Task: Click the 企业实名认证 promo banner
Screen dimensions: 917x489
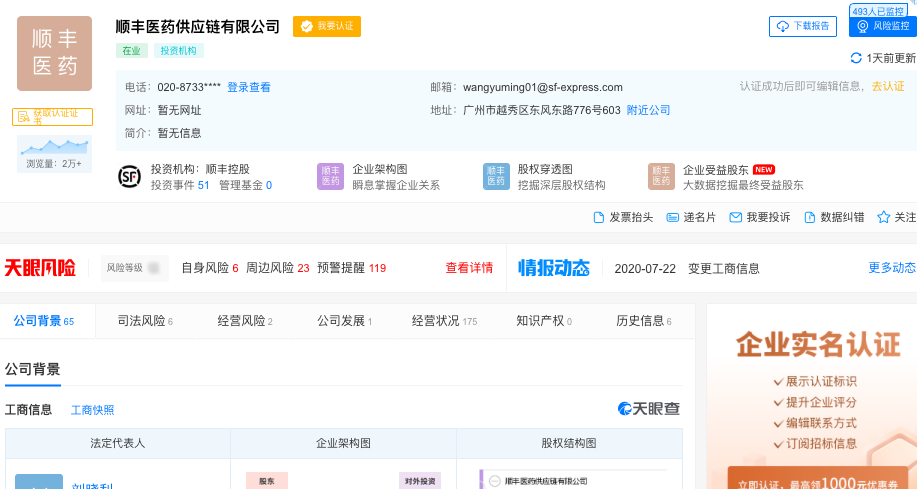Action: click(x=812, y=397)
